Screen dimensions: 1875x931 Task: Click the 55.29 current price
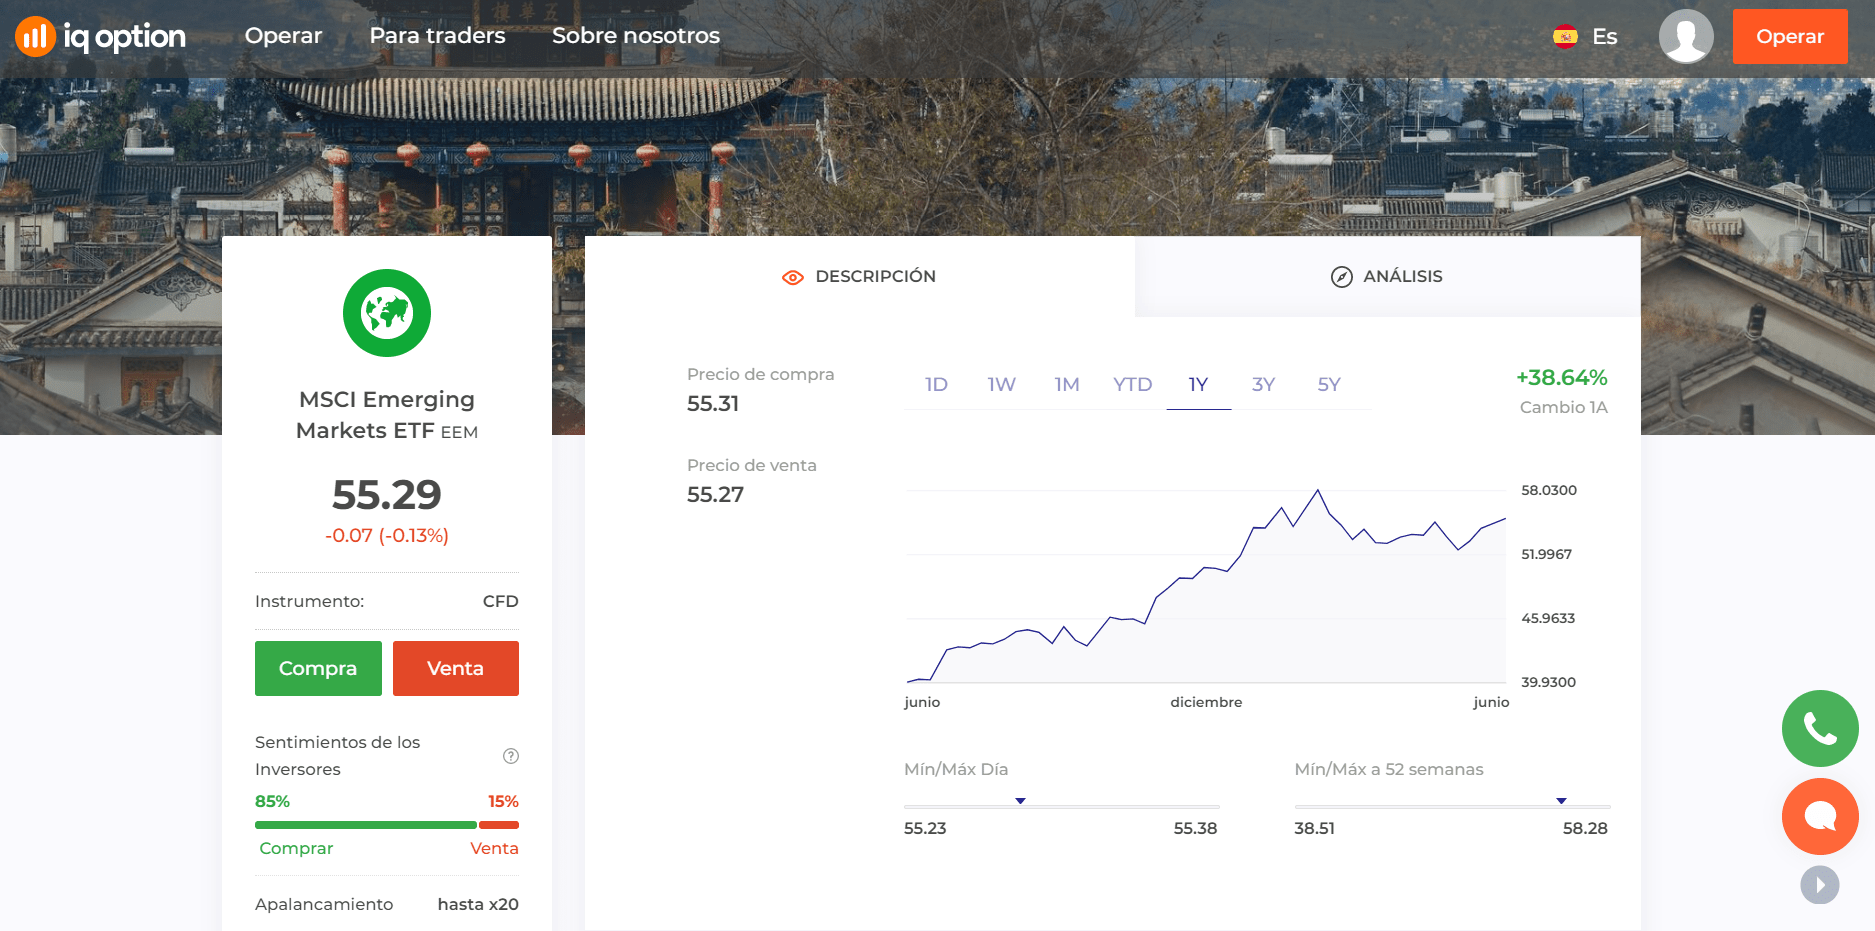click(x=387, y=495)
